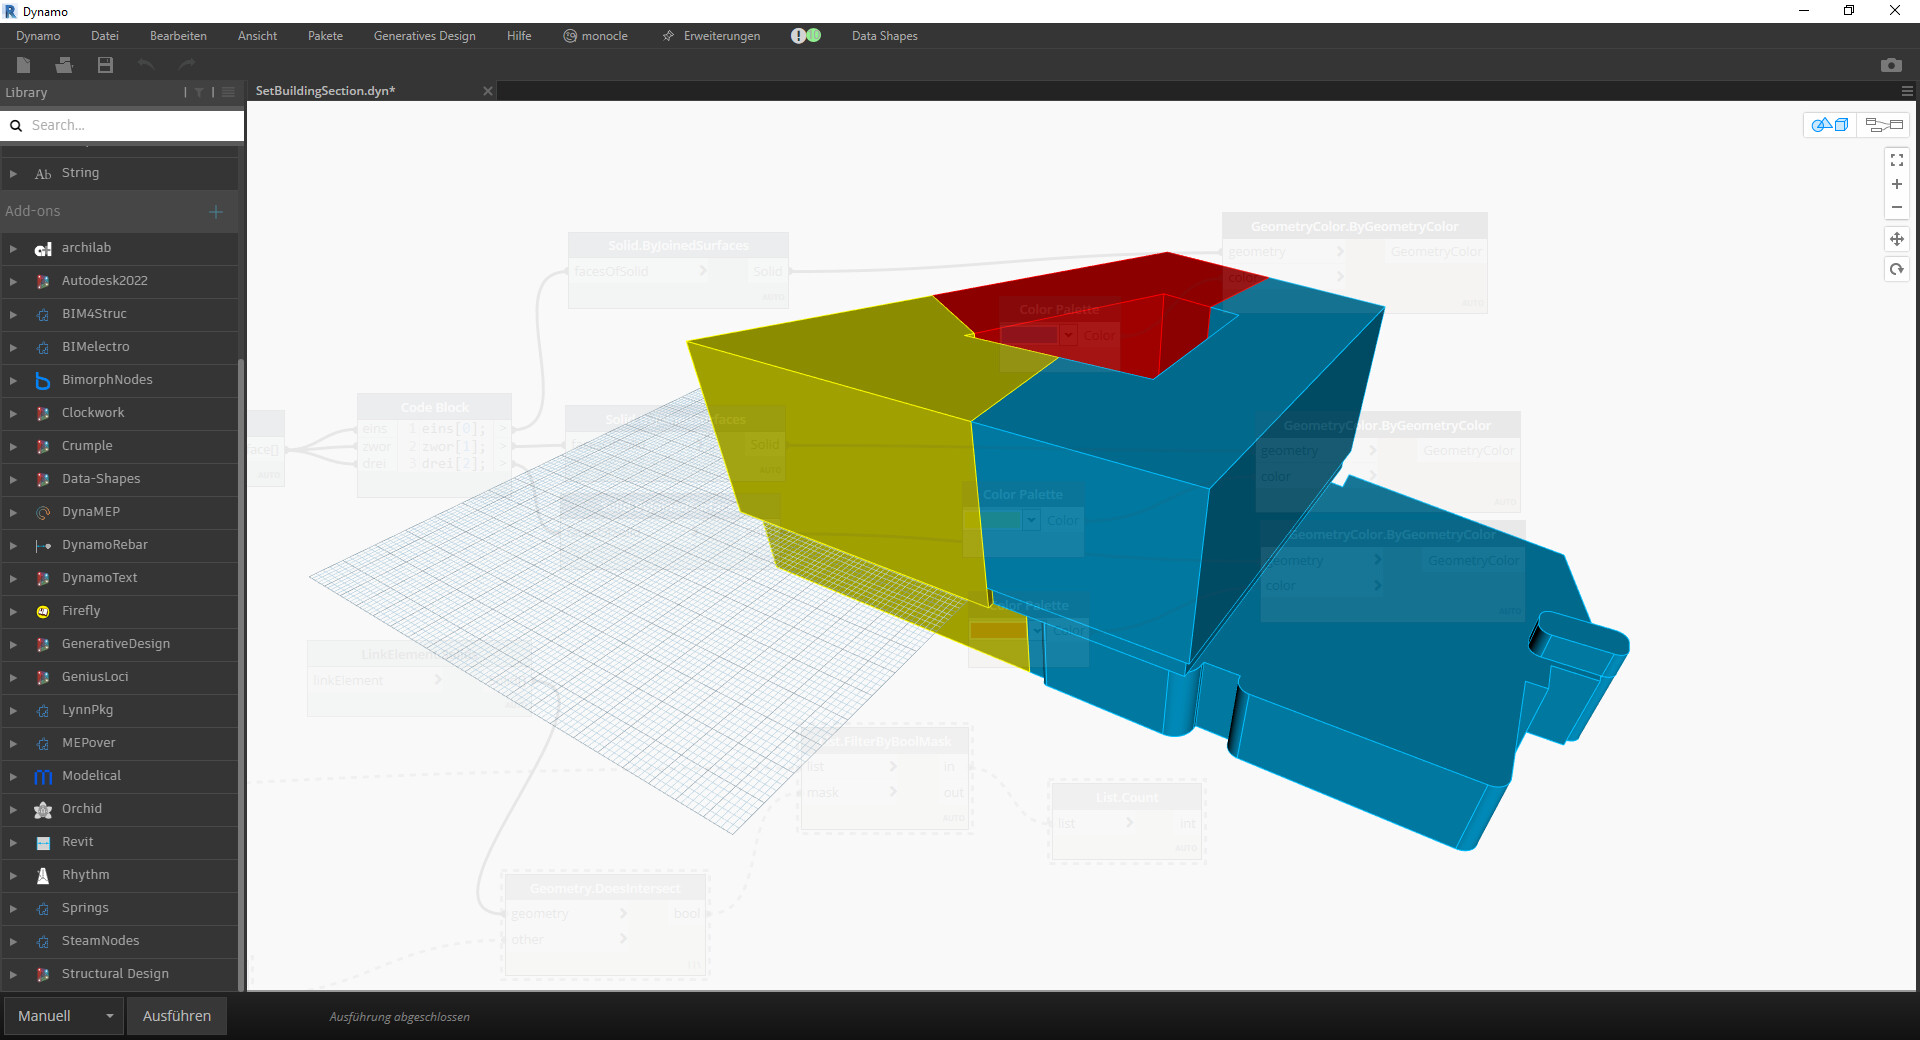The height and width of the screenshot is (1040, 1920).
Task: Open the Datei menu
Action: [105, 36]
